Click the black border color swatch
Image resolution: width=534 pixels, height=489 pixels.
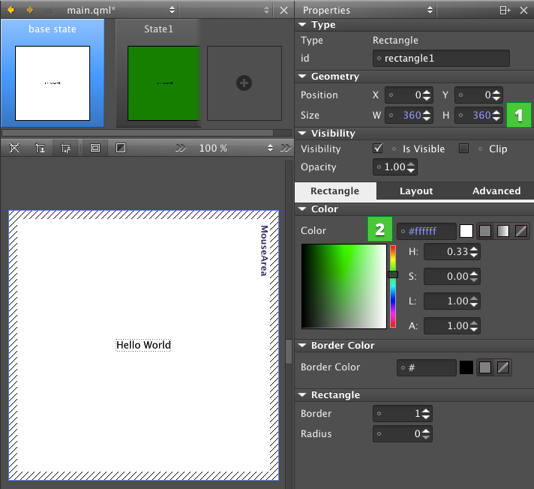pyautogui.click(x=466, y=367)
